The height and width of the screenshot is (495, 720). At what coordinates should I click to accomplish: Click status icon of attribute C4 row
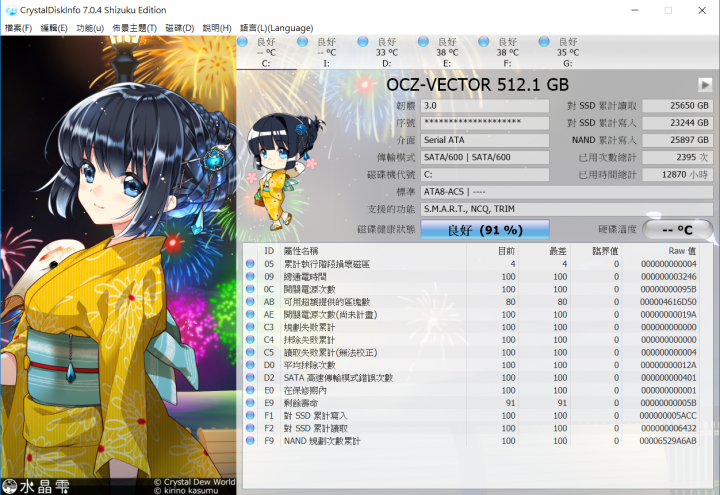(x=250, y=340)
